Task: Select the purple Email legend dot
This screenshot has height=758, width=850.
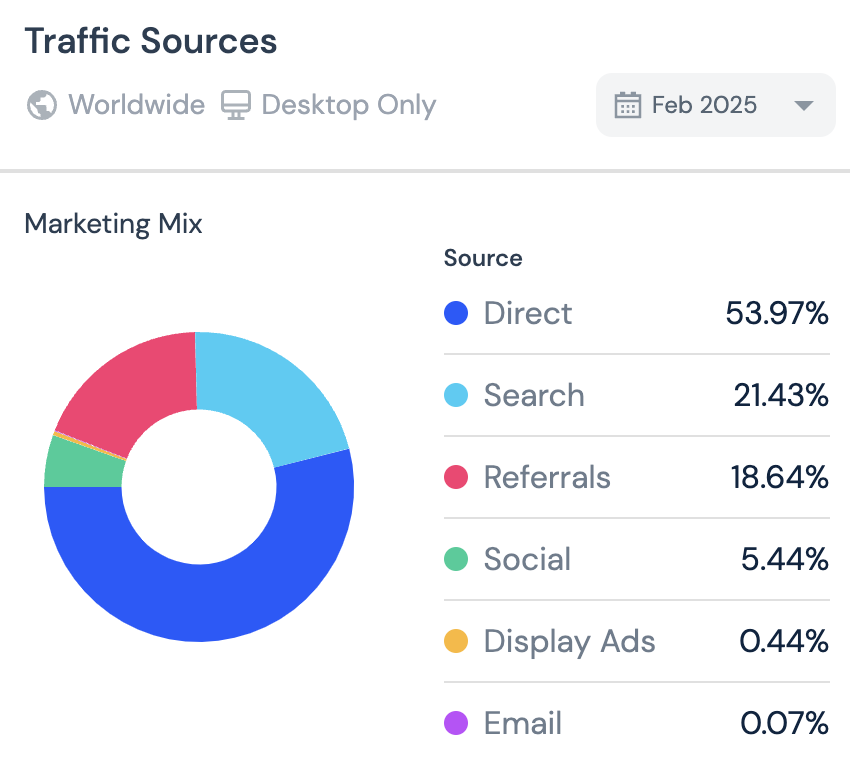Action: [456, 723]
